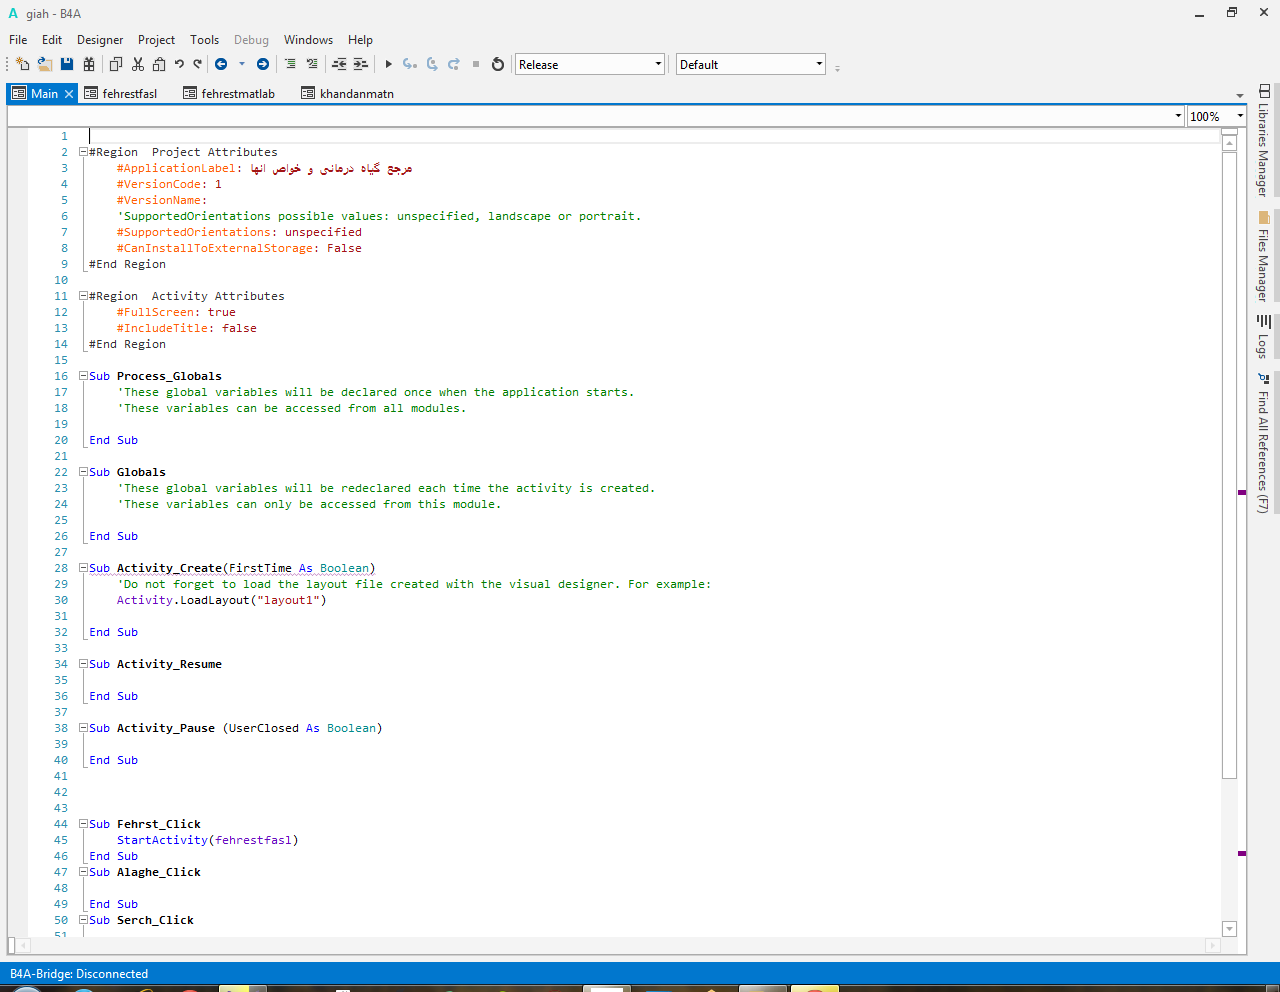The width and height of the screenshot is (1280, 992).
Task: Click the Navigate Backward blue arrow
Action: coord(221,64)
